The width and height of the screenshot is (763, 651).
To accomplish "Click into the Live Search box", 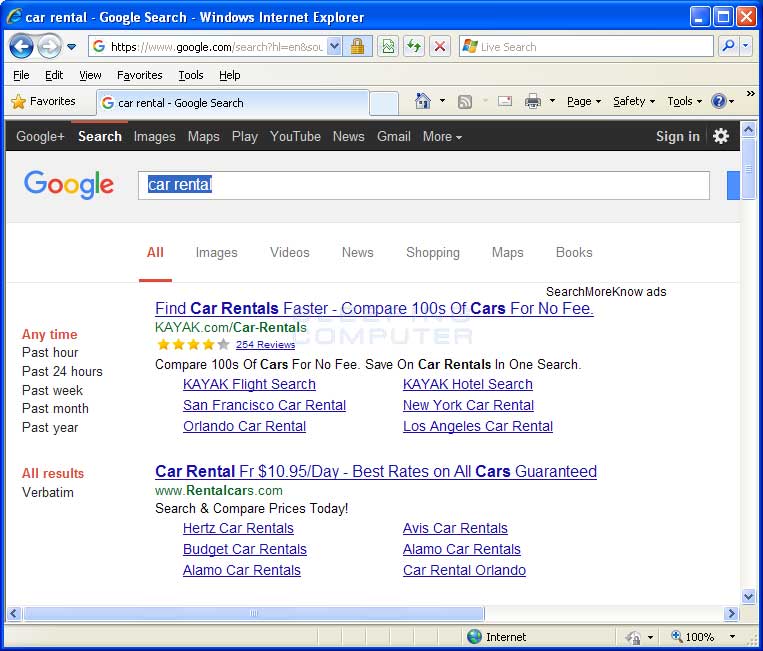I will click(x=586, y=47).
